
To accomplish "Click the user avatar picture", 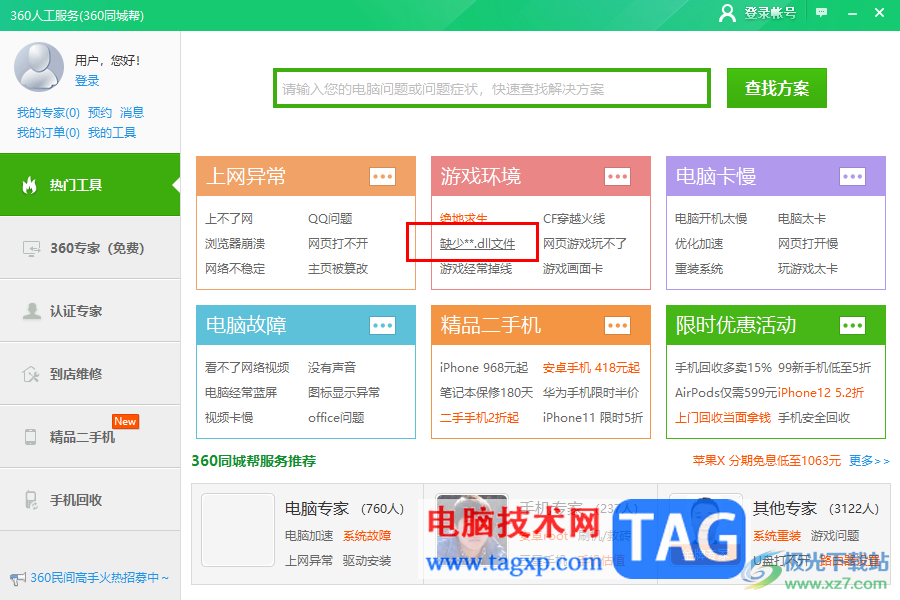I will click(39, 67).
